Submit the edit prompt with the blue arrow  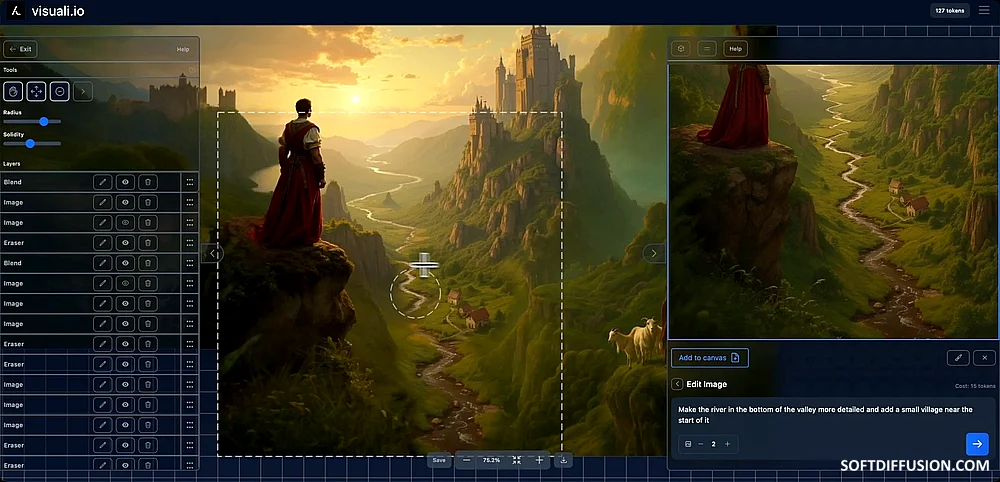pos(977,444)
